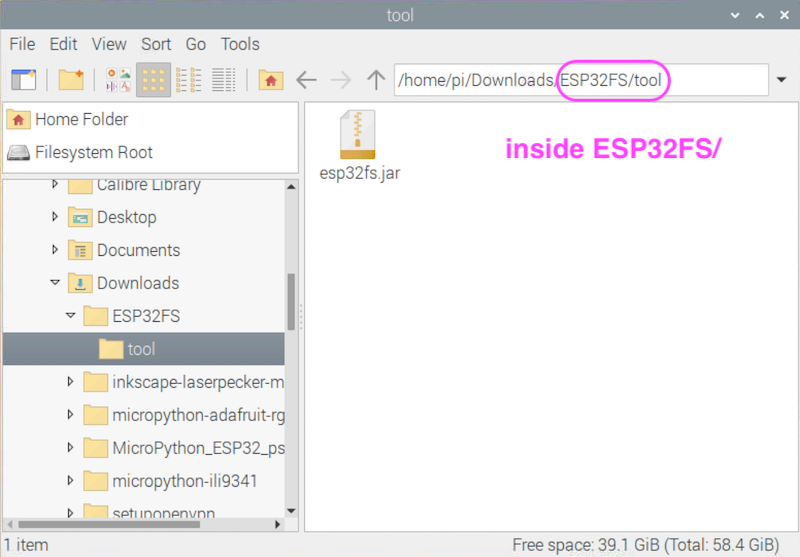Go forward to next folder
This screenshot has width=800, height=557.
point(341,80)
